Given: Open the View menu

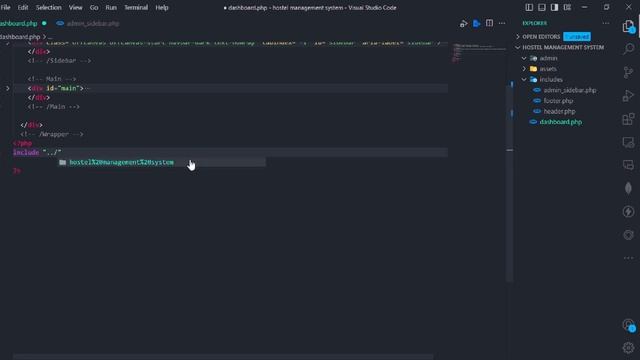Looking at the screenshot, I should [x=76, y=7].
